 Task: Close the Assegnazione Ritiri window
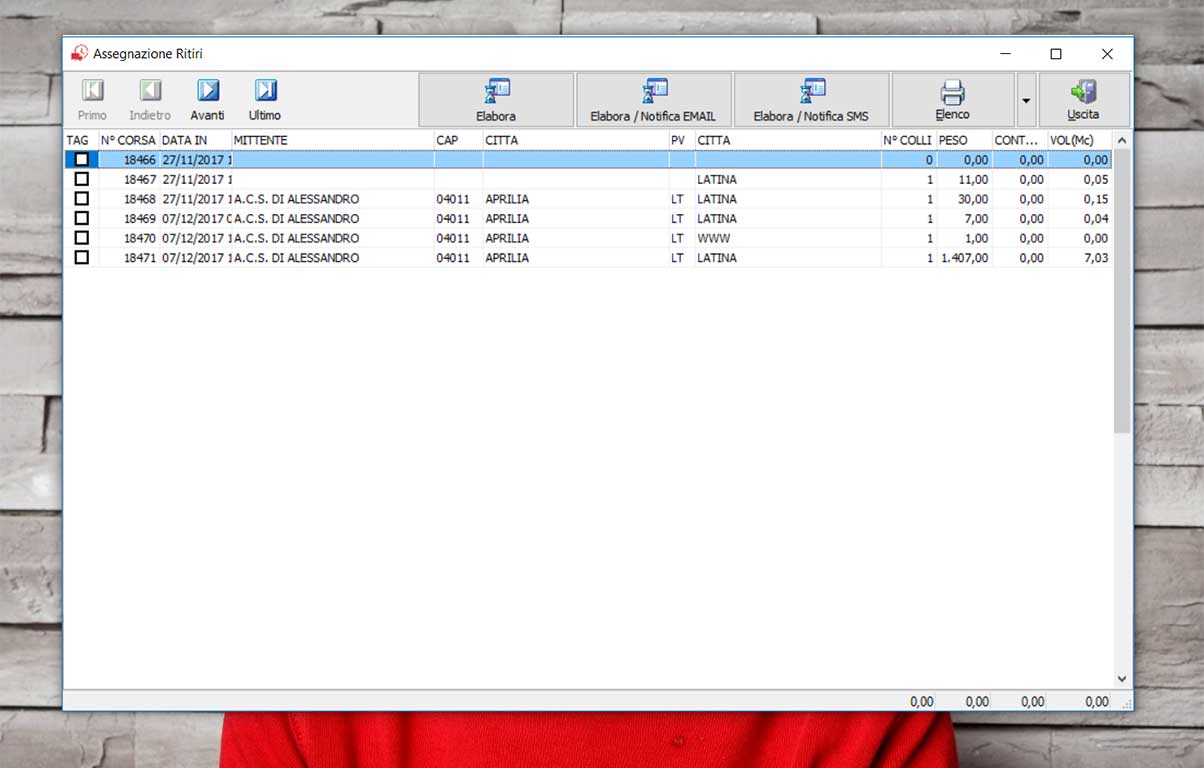[1107, 54]
